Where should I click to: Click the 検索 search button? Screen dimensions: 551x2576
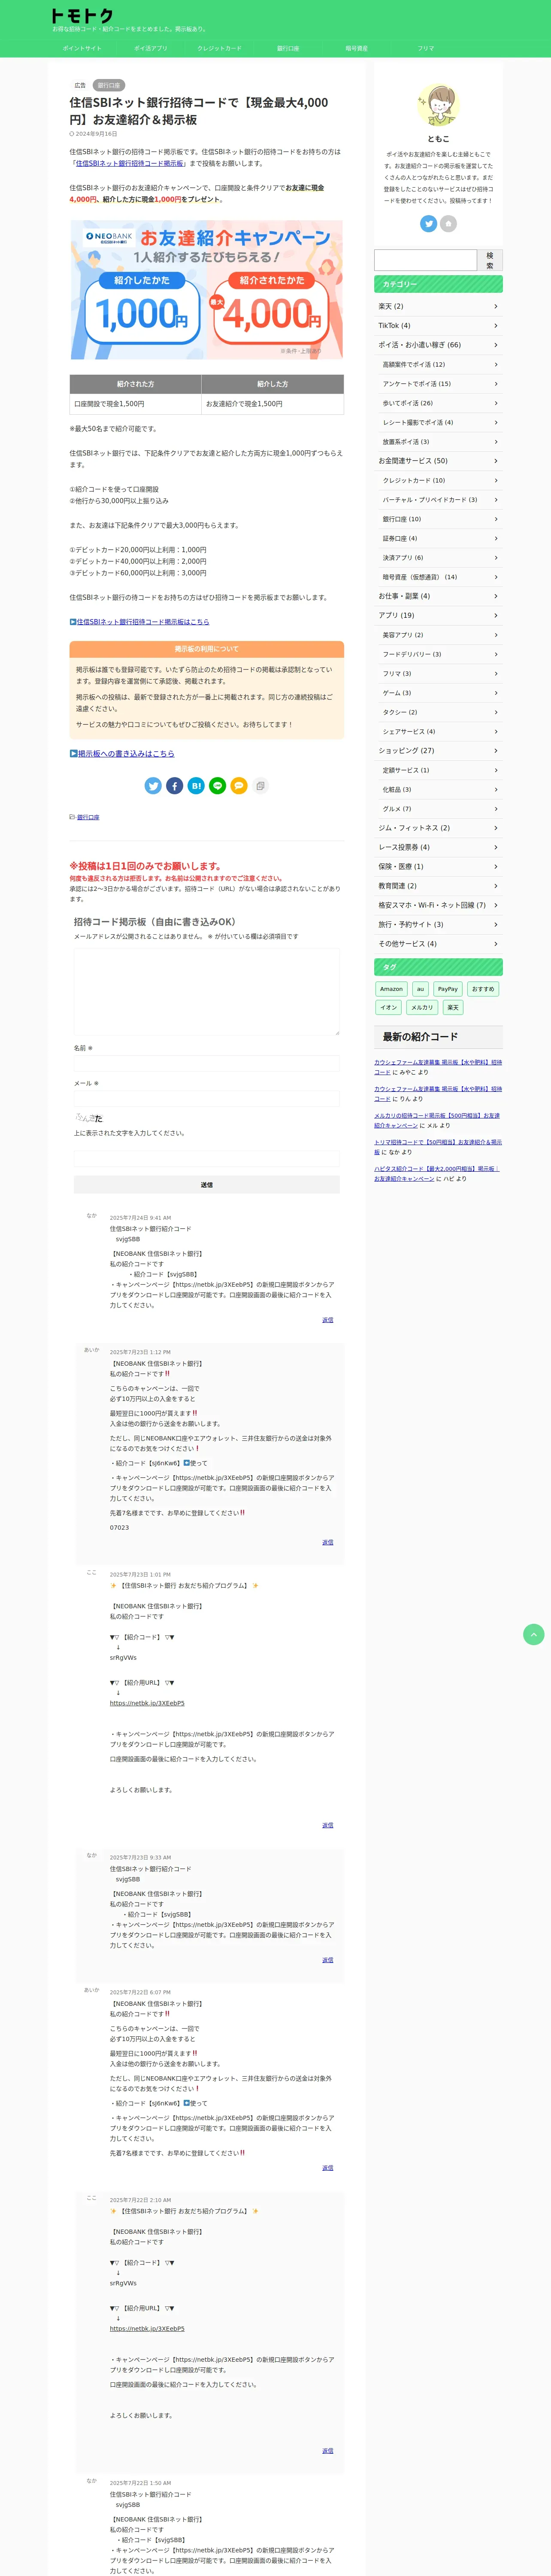490,260
